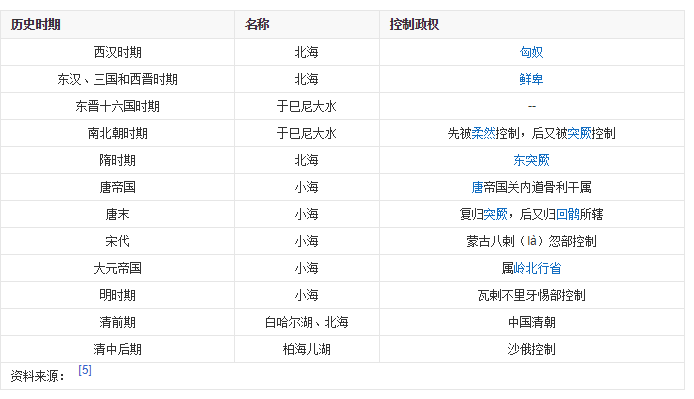Select the 西汉时期 cell
The width and height of the screenshot is (694, 399).
117,52
